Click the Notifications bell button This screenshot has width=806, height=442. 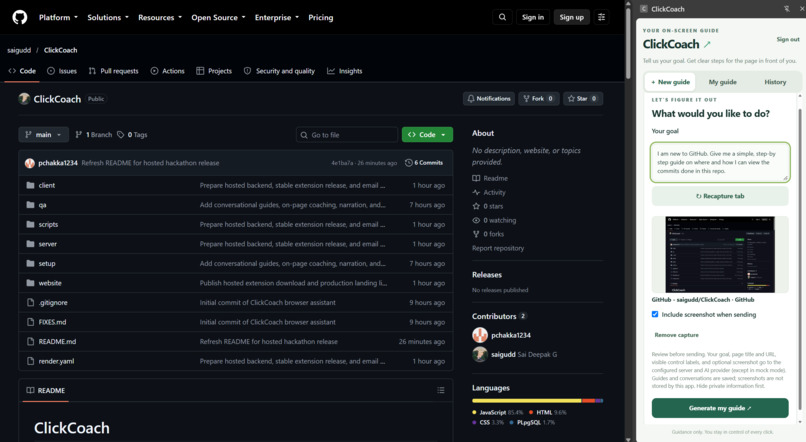(489, 99)
